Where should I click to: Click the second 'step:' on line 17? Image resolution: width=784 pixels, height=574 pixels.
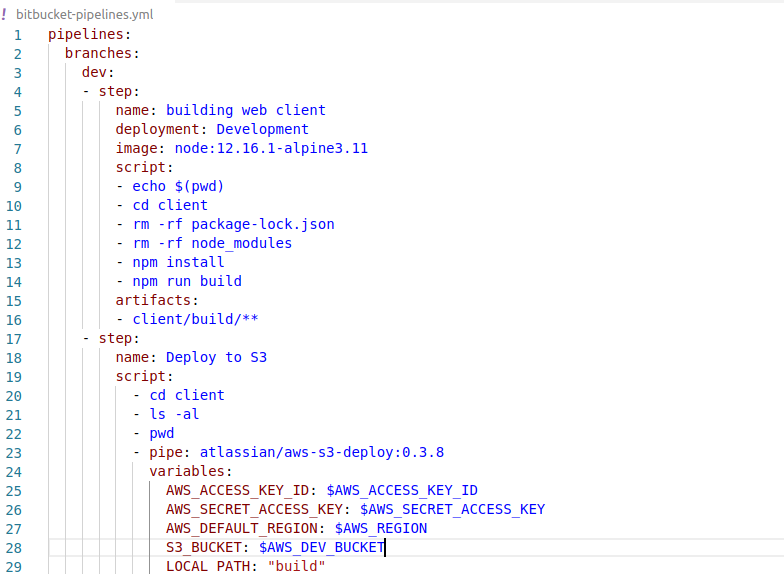coord(119,338)
